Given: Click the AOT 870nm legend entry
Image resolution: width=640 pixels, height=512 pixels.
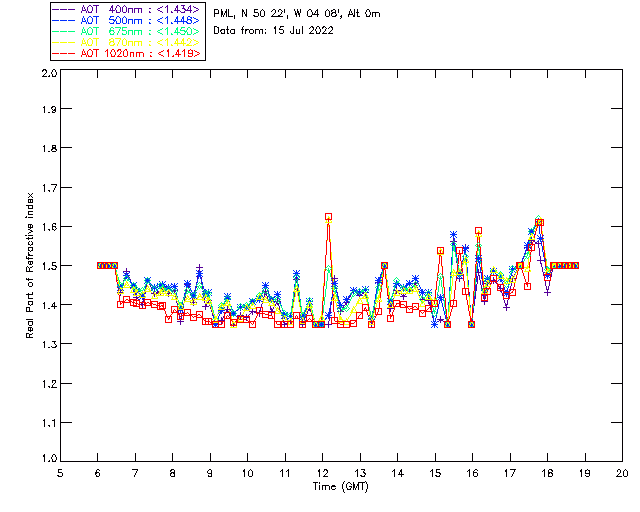Looking at the screenshot, I should (x=127, y=42).
